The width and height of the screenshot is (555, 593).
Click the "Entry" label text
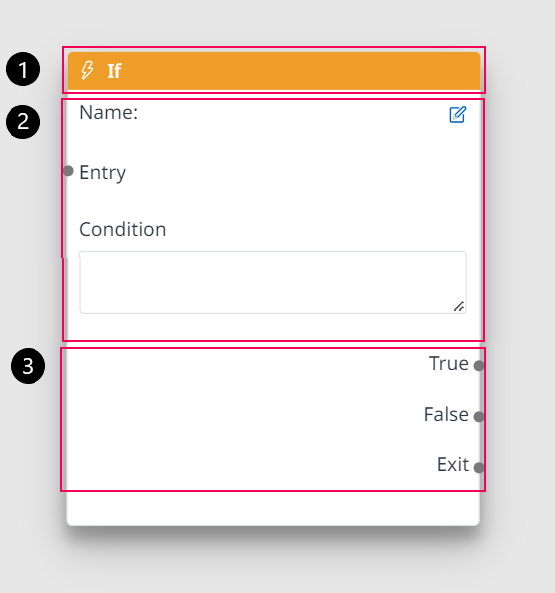102,173
